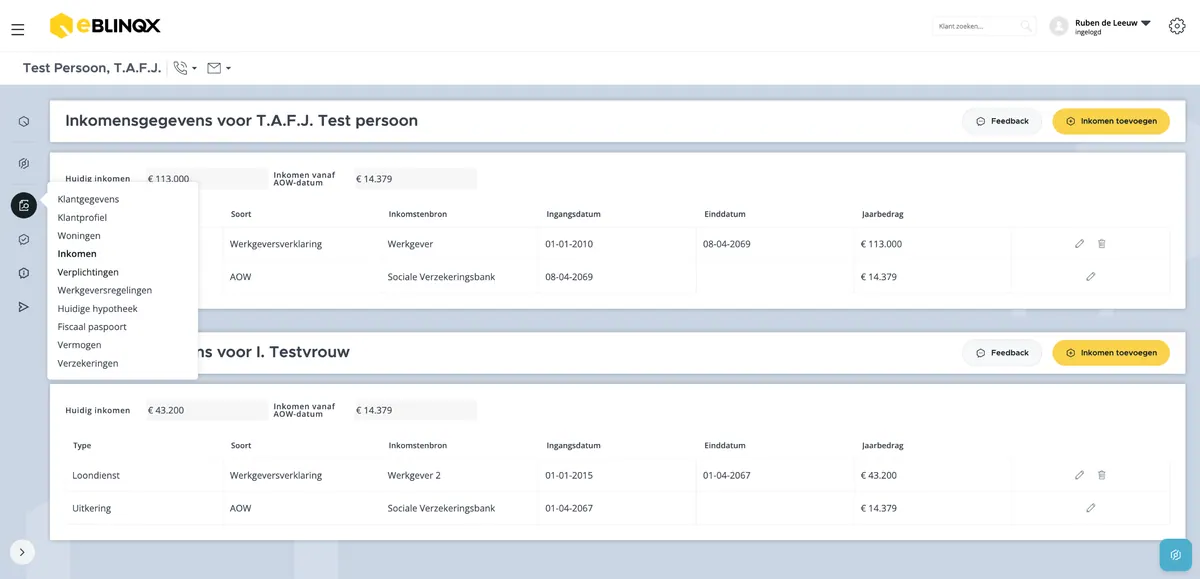Open the hamburger navigation menu
1200x579 pixels.
point(18,30)
